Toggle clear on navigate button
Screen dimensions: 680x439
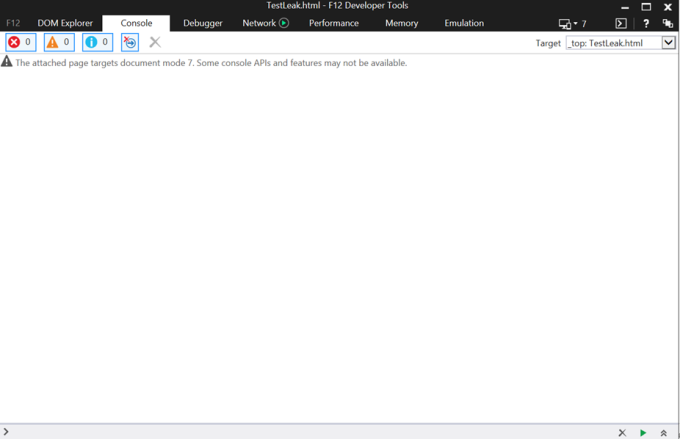click(130, 43)
